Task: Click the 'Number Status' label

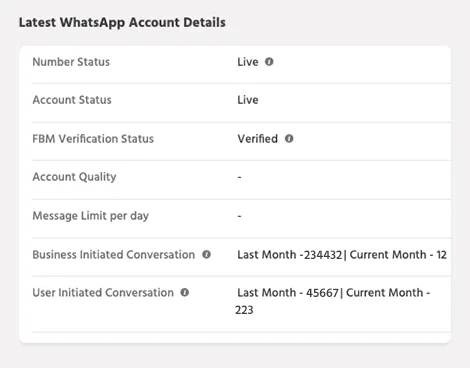Action: click(x=71, y=62)
